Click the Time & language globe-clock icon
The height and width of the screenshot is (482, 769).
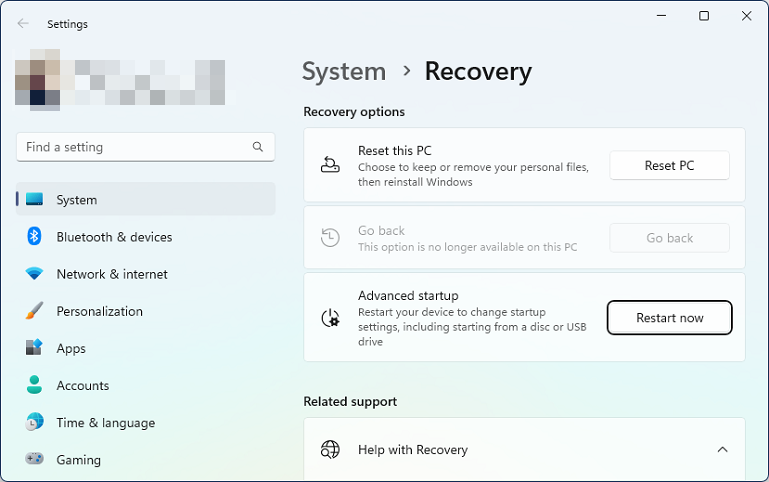tap(34, 422)
